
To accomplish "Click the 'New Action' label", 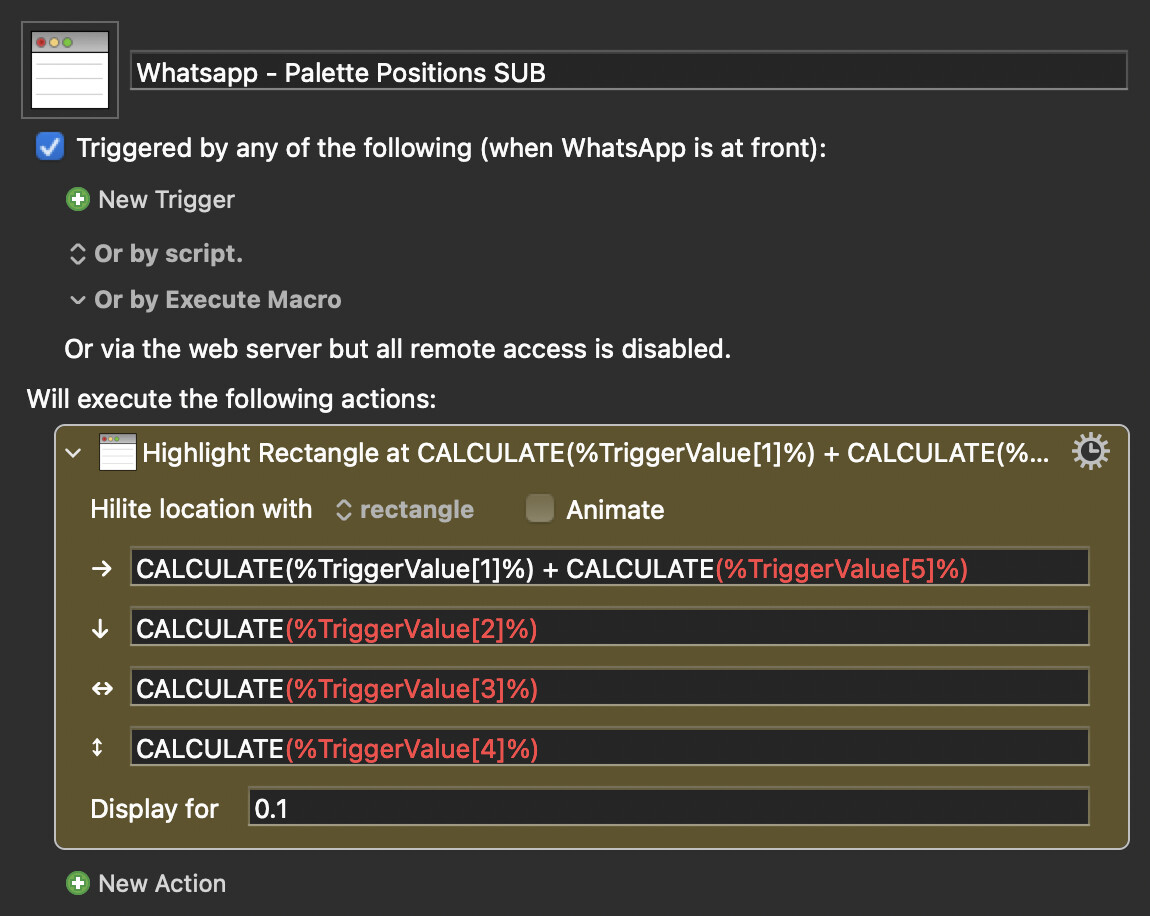I will [162, 884].
